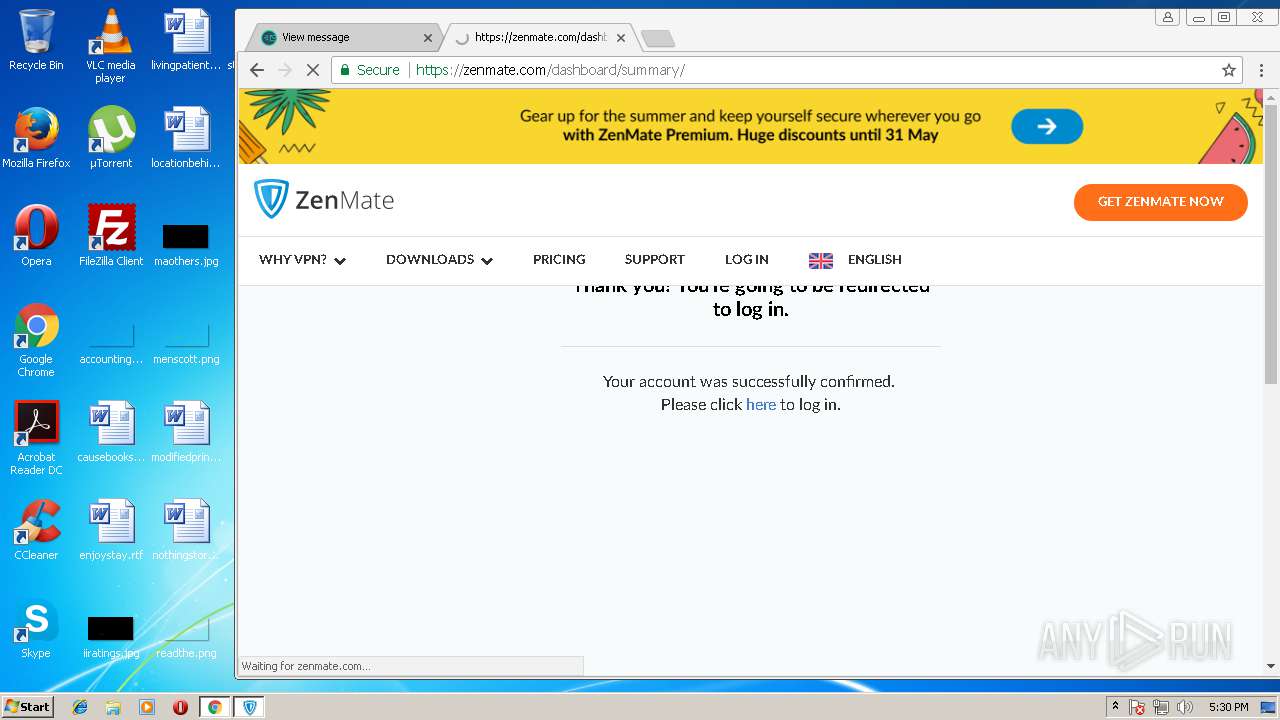1280x720 pixels.
Task: Open the Action Center flag tray icon
Action: (x=1137, y=707)
